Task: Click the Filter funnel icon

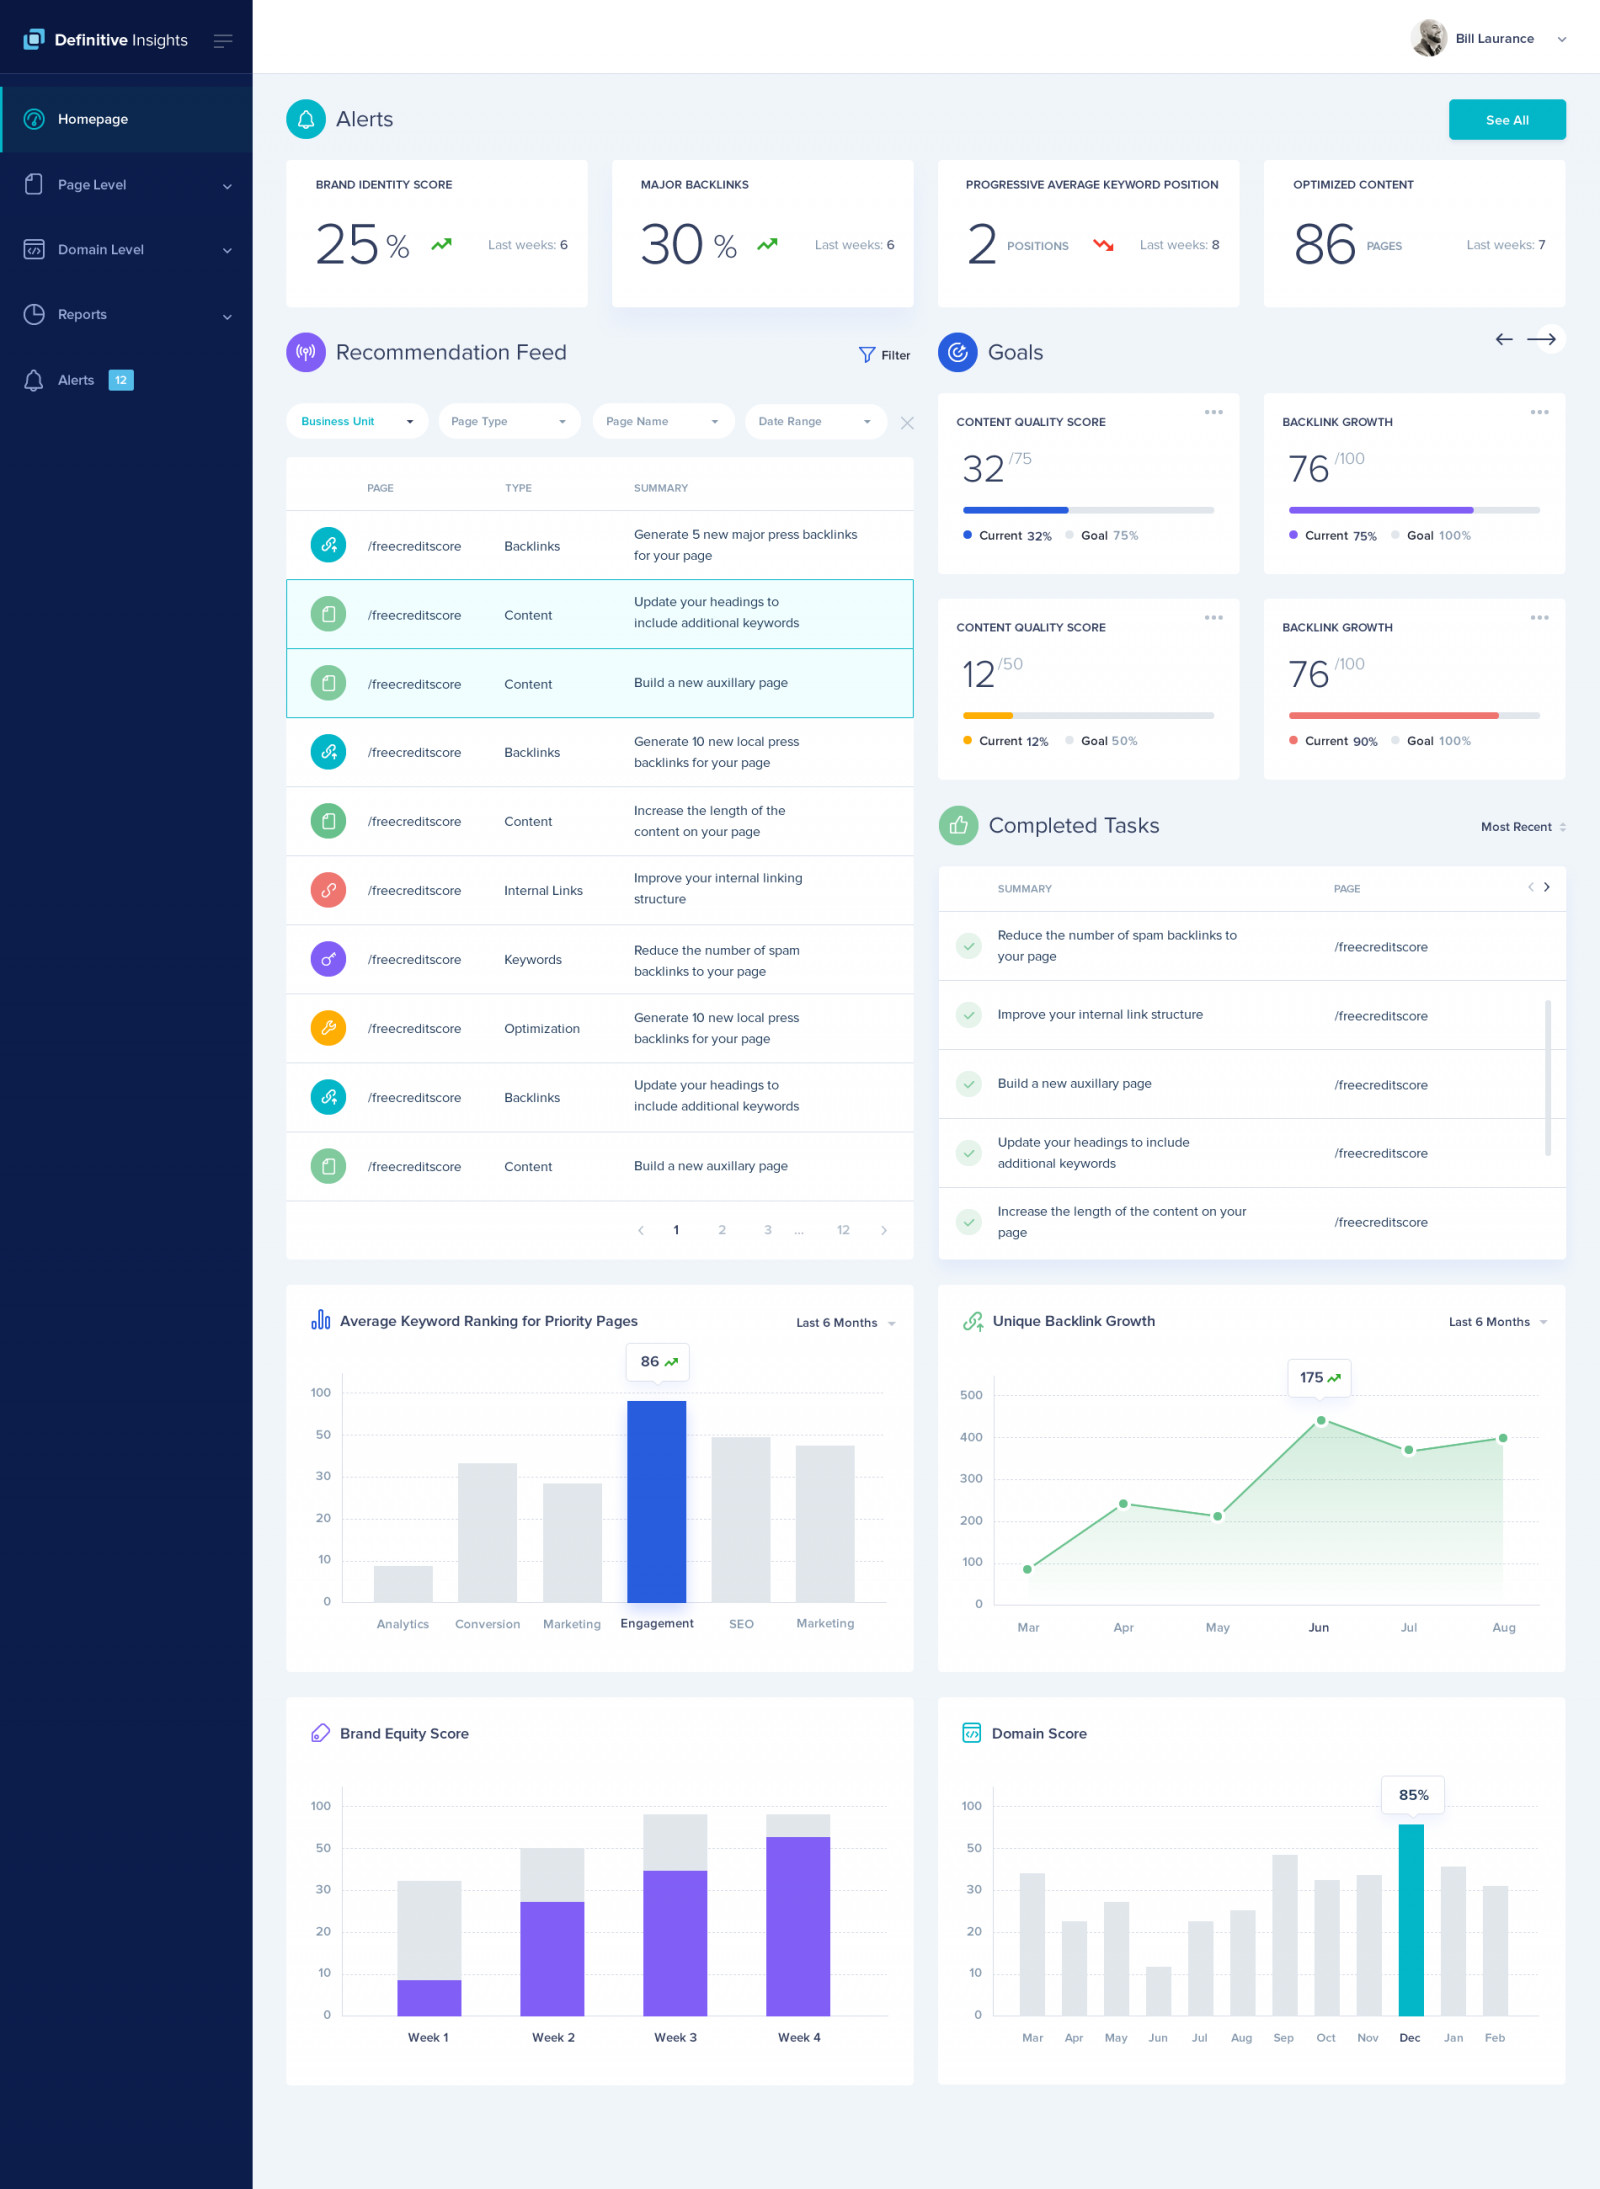Action: [867, 355]
